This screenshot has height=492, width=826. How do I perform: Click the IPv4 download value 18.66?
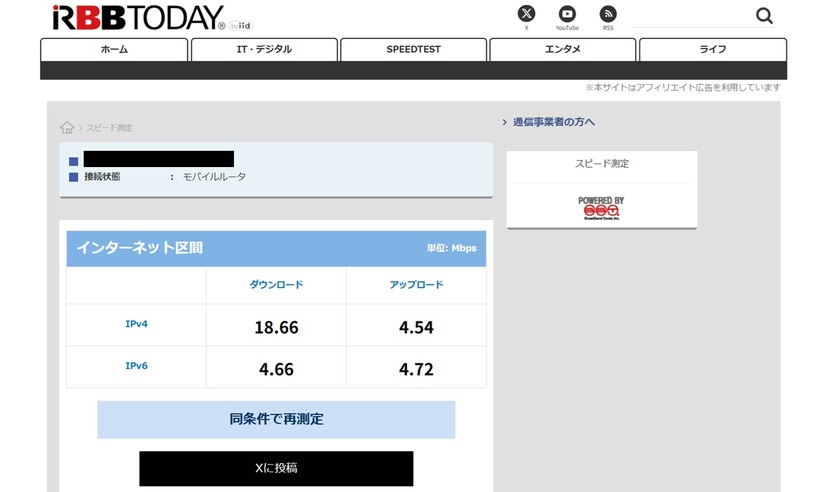pos(276,328)
